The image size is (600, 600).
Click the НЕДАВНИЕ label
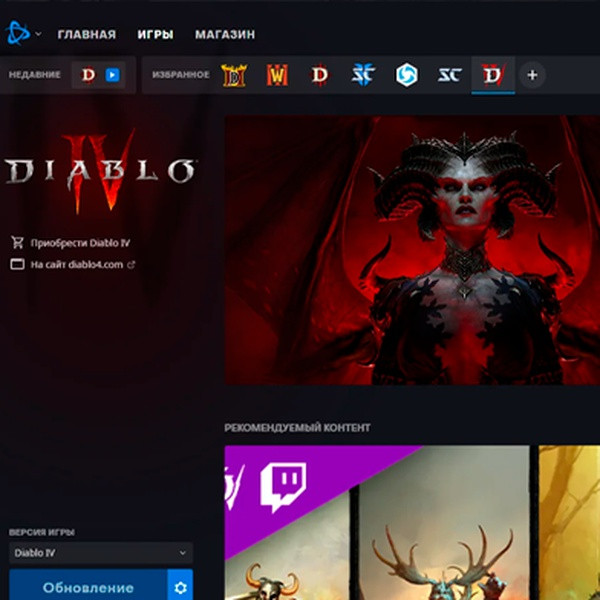[x=35, y=75]
